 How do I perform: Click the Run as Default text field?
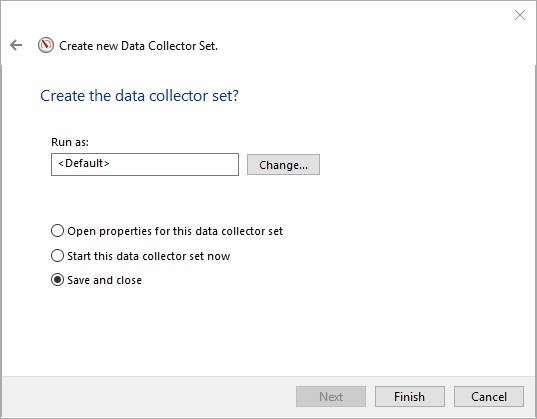pyautogui.click(x=145, y=164)
